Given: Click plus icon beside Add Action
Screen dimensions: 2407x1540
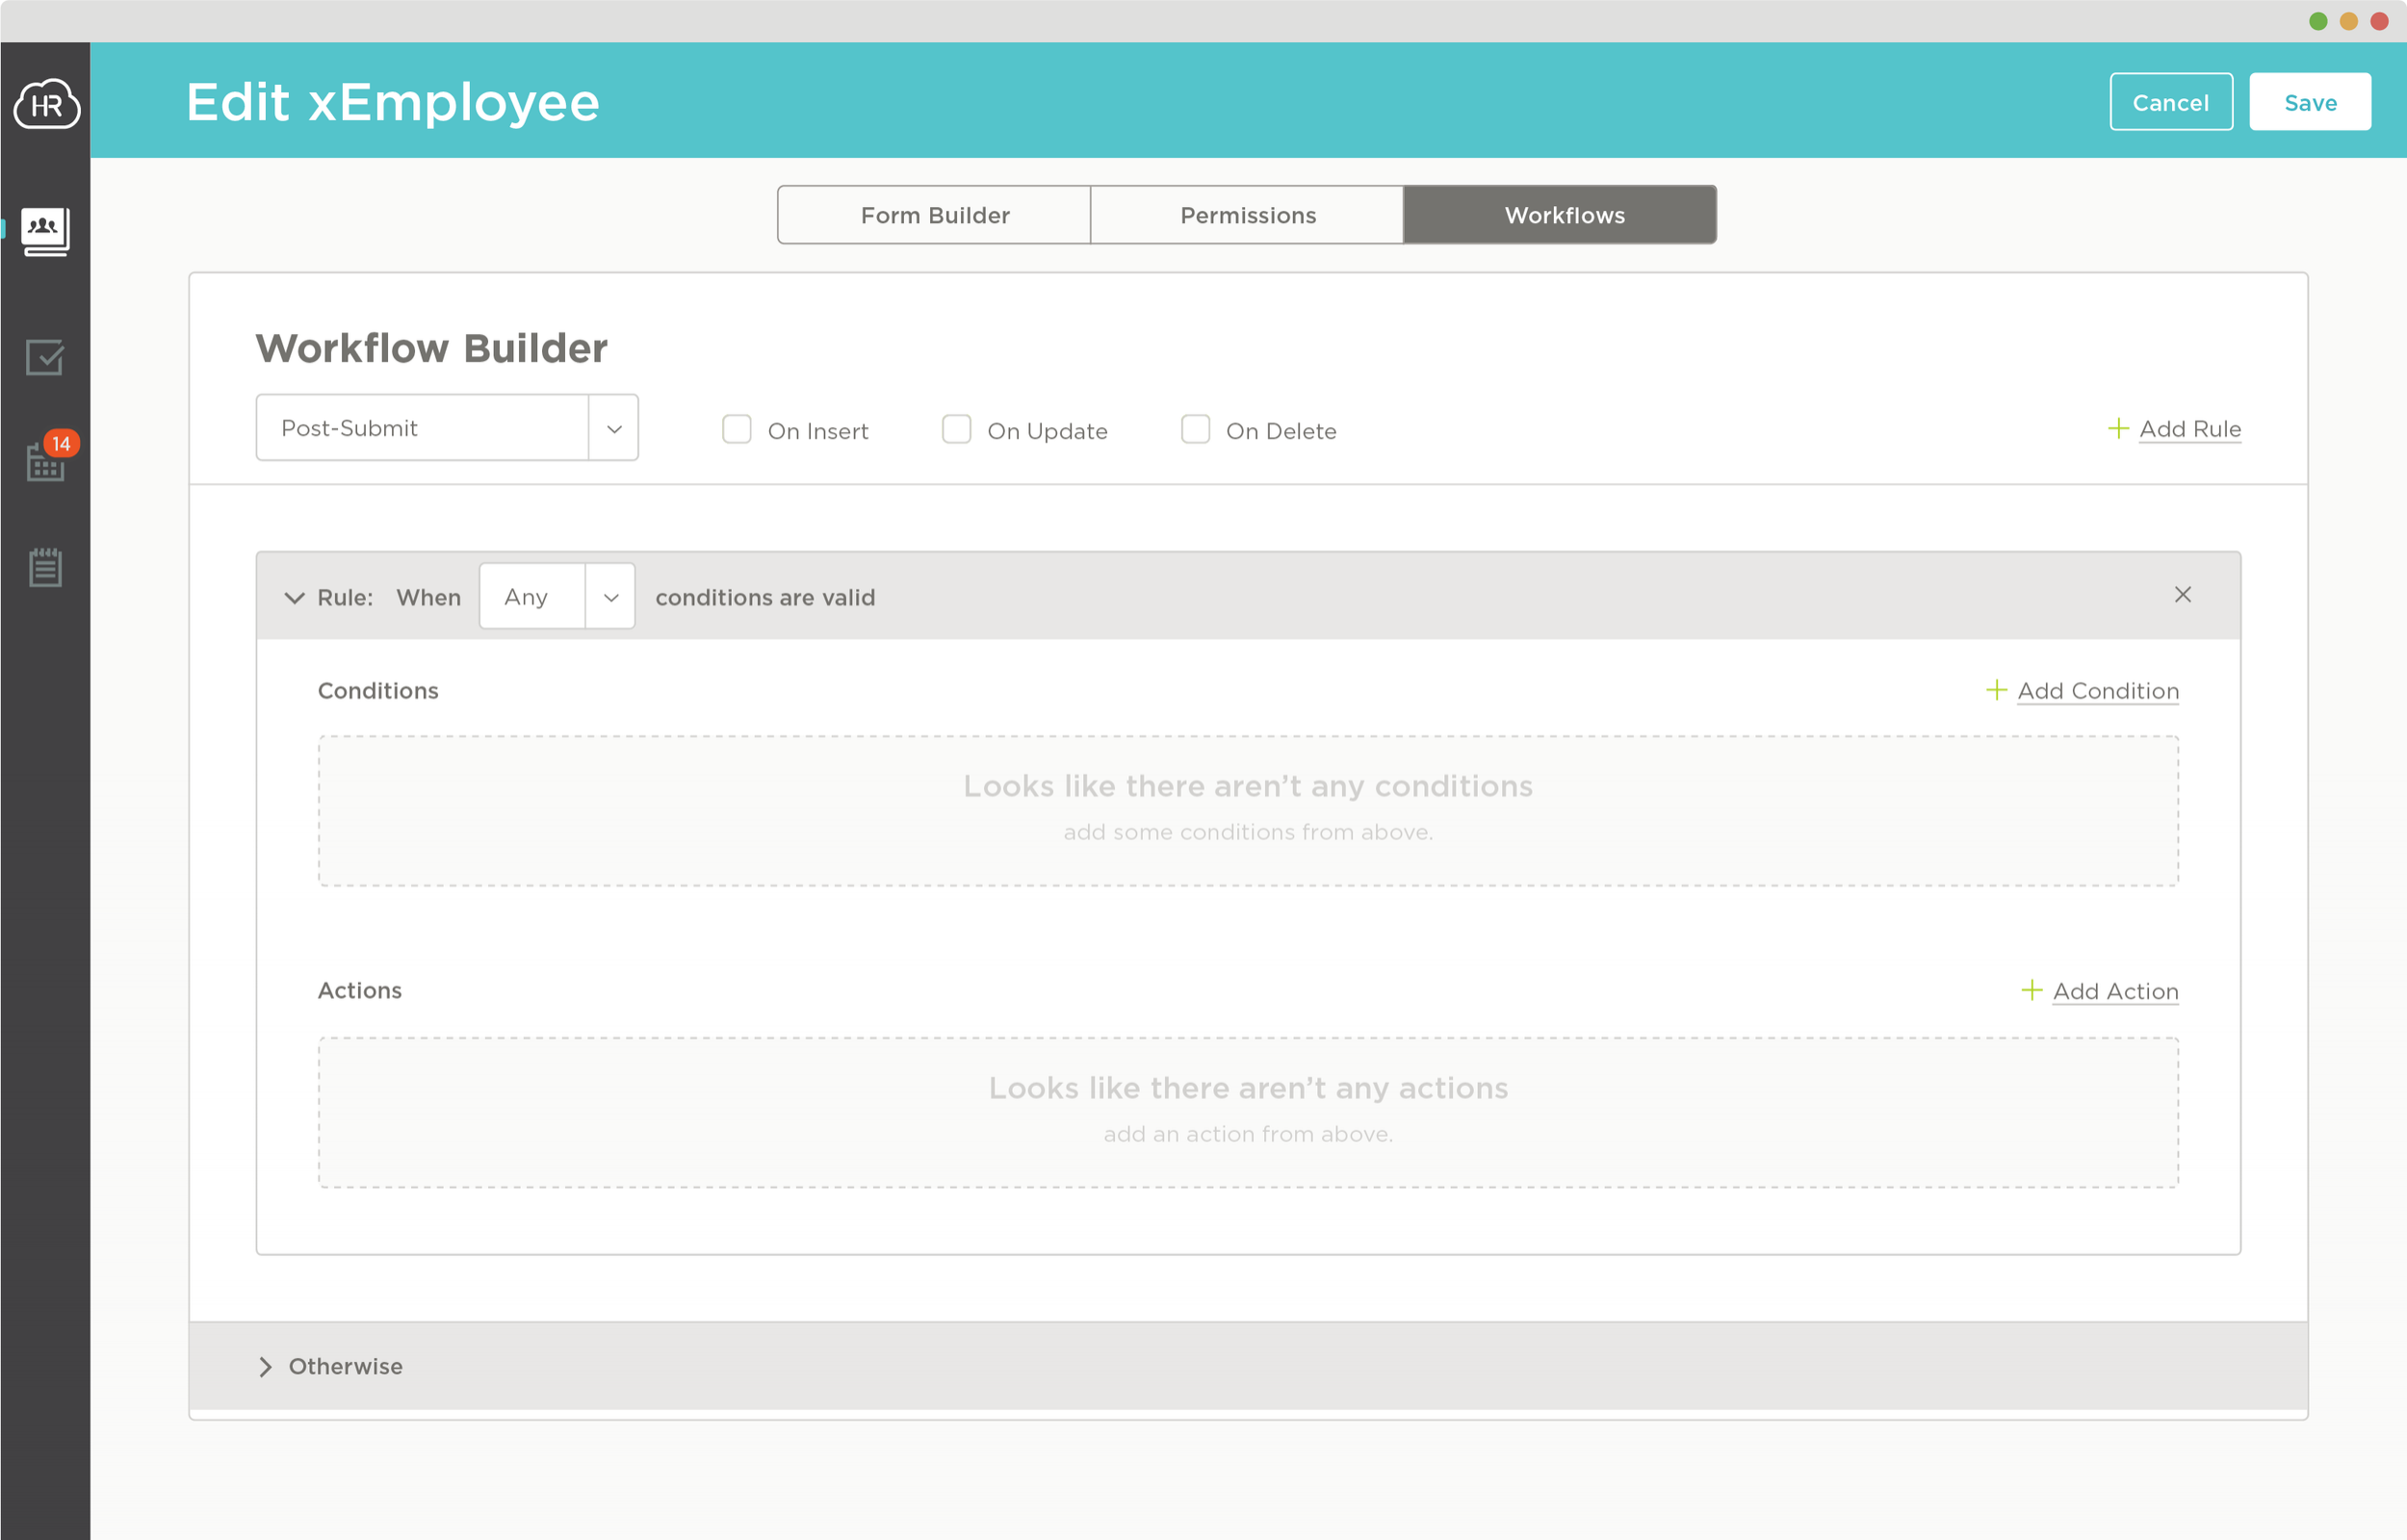Looking at the screenshot, I should click(2031, 990).
